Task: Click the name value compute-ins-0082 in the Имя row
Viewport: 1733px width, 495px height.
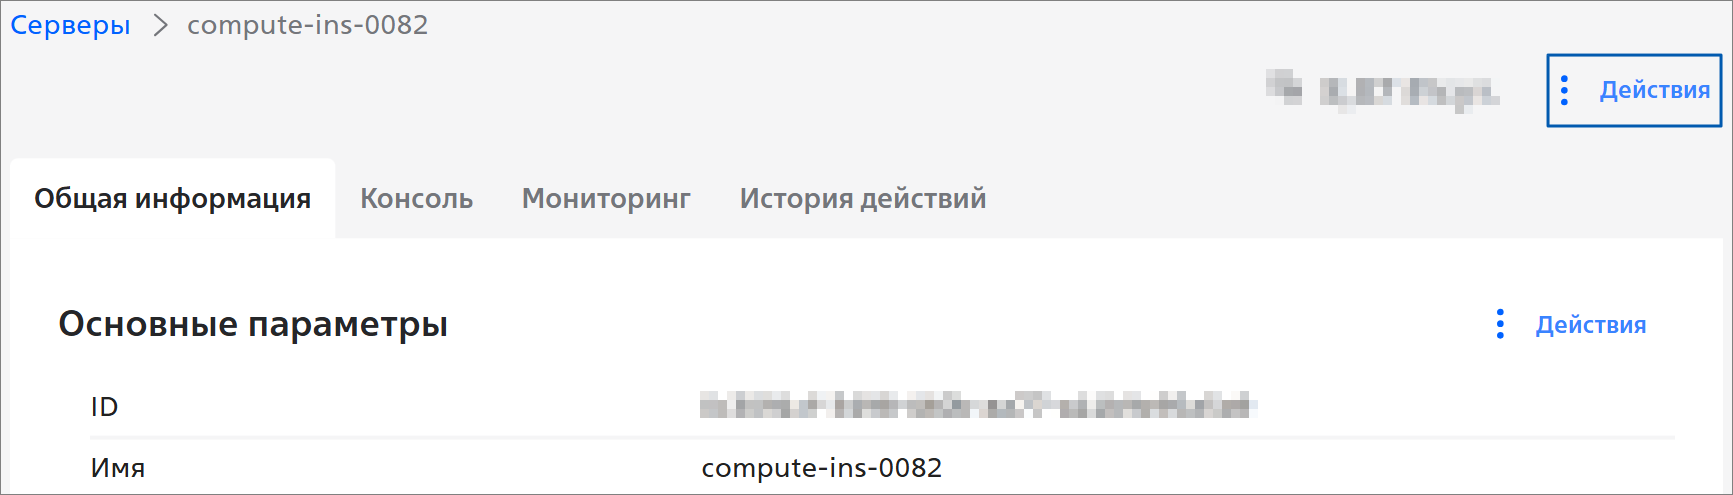Action: [x=821, y=468]
